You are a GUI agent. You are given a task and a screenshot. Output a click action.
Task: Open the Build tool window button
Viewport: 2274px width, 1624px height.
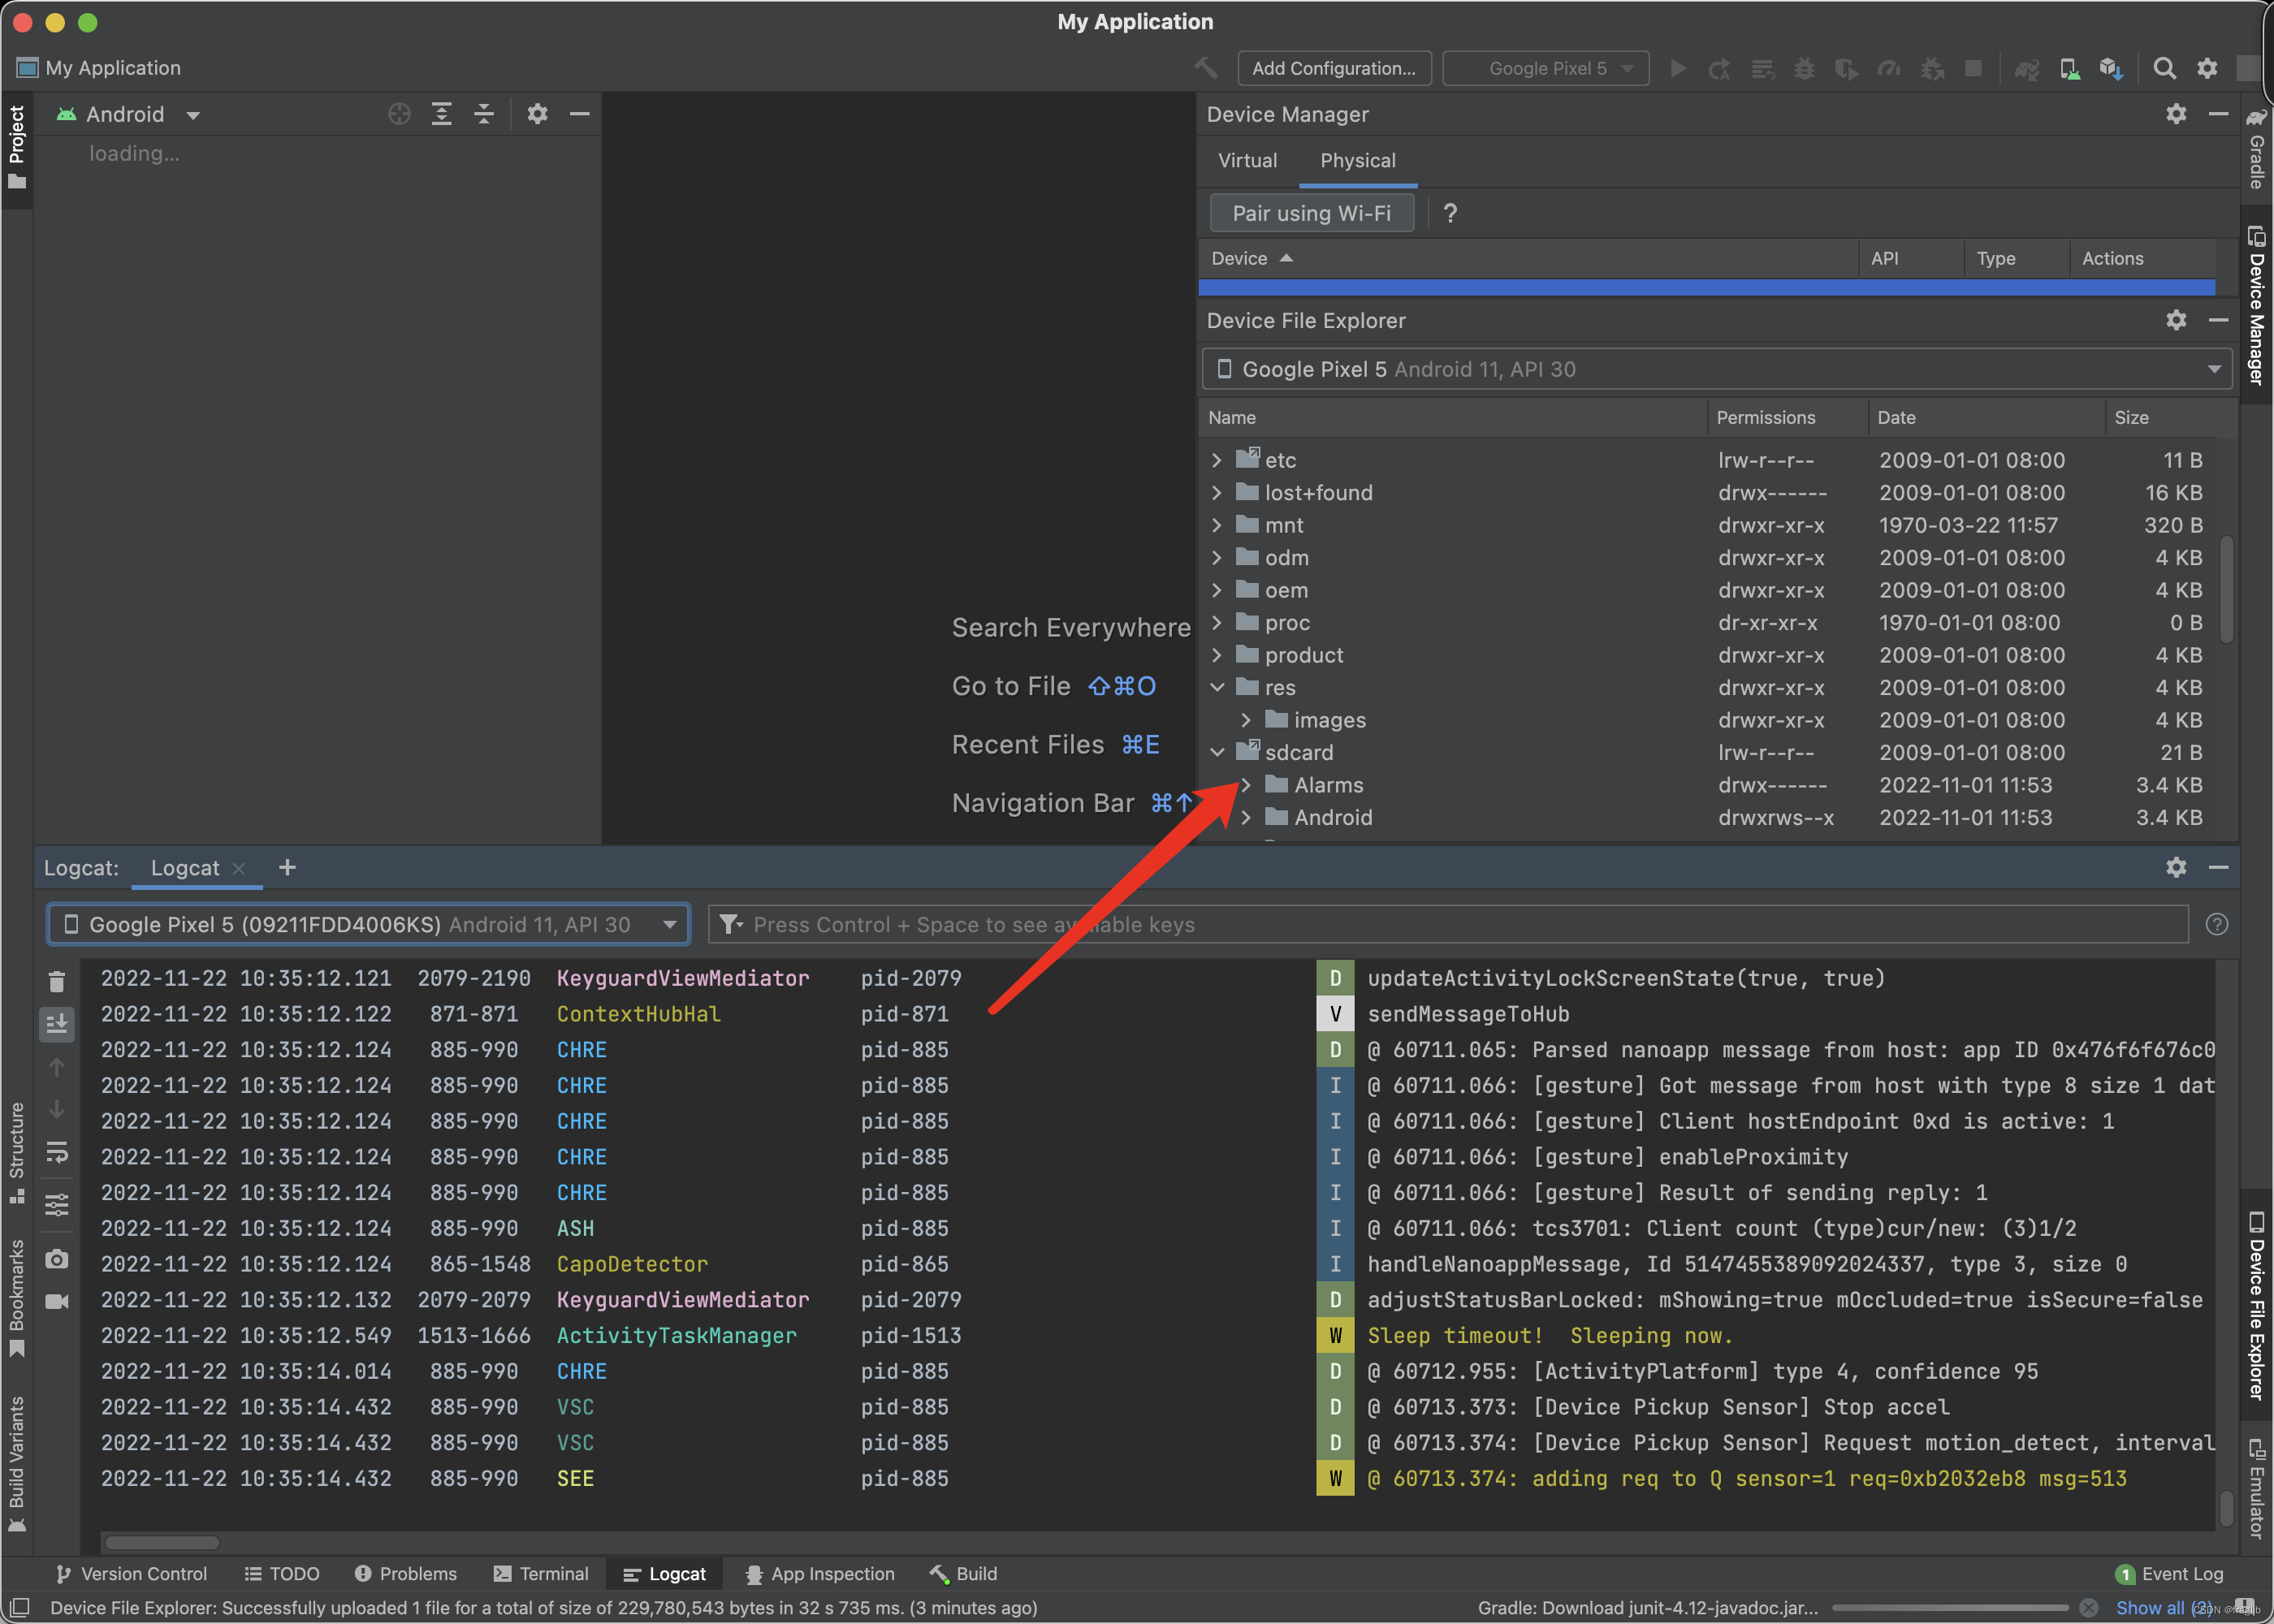click(964, 1573)
